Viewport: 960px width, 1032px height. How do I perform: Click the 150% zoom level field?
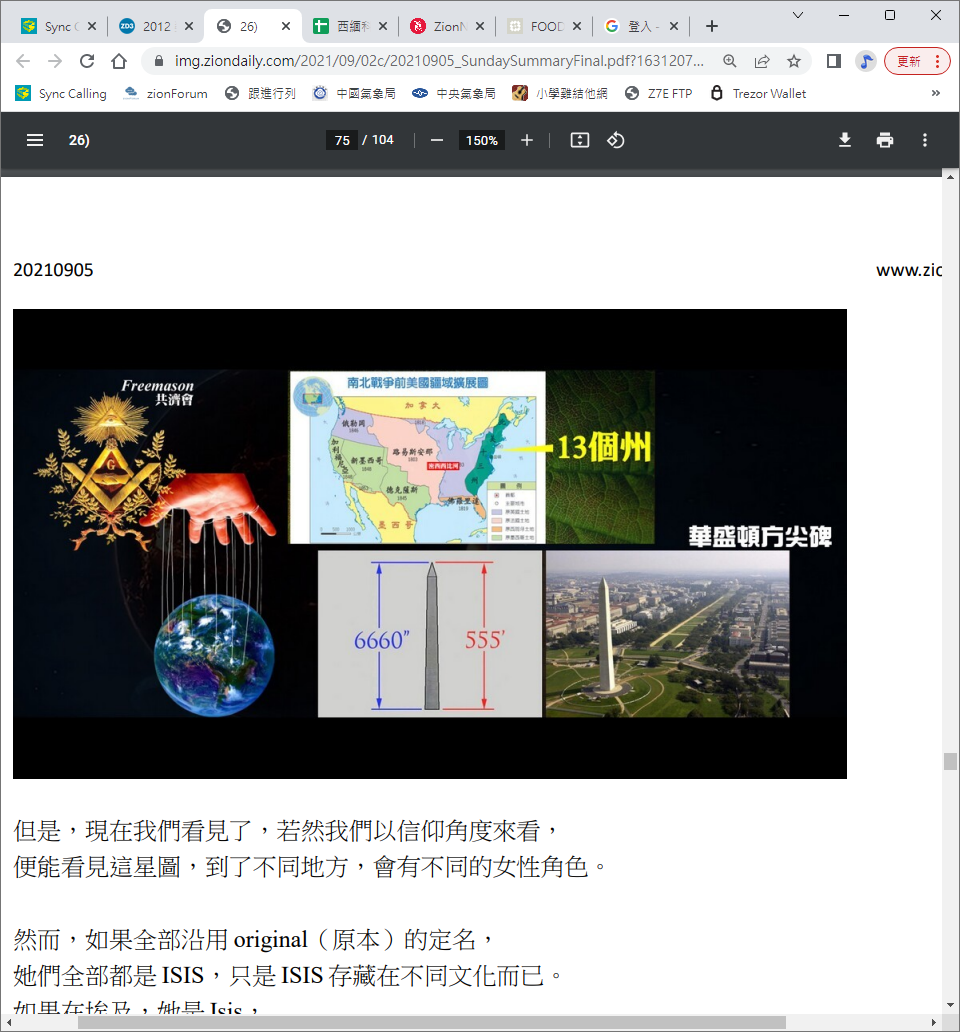[x=482, y=140]
